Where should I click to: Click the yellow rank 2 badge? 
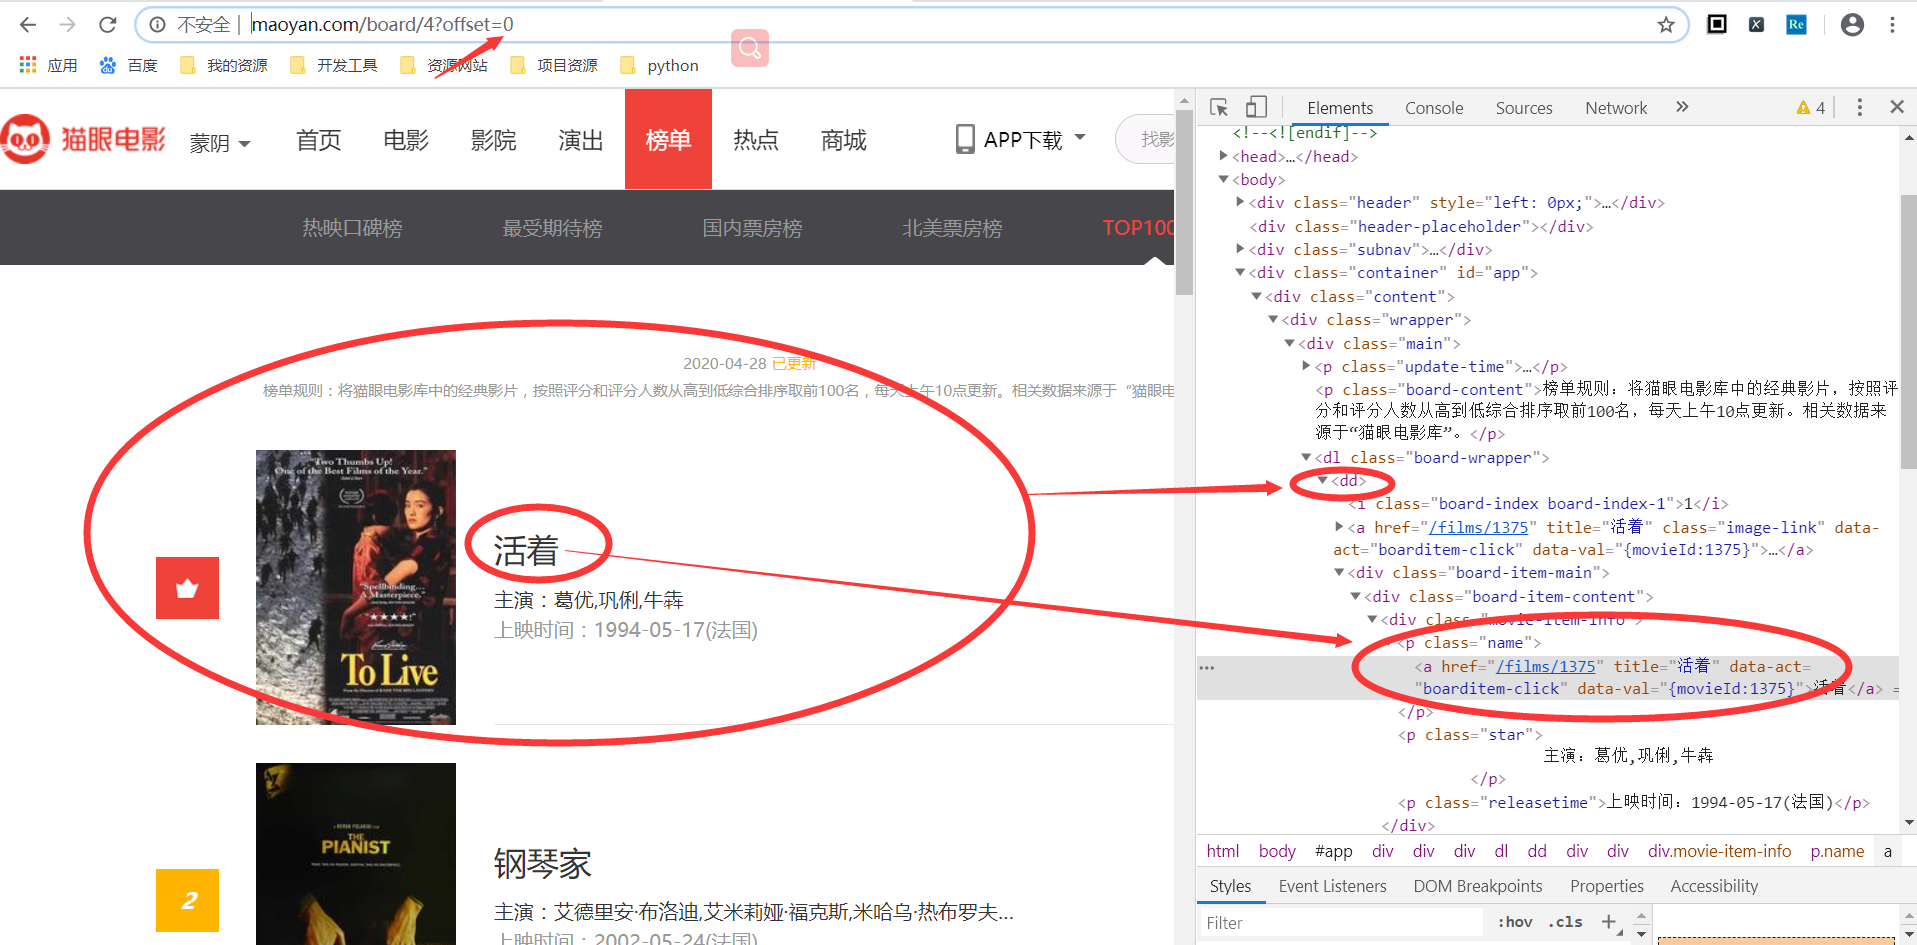187,900
